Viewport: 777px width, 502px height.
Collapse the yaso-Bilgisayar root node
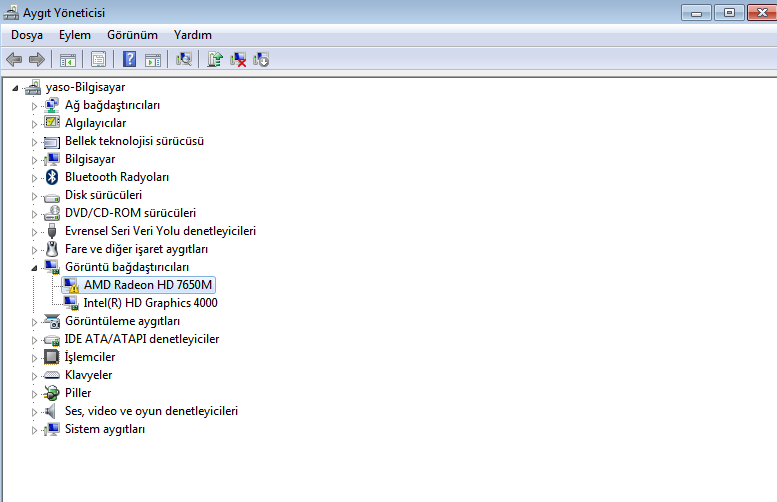15,88
